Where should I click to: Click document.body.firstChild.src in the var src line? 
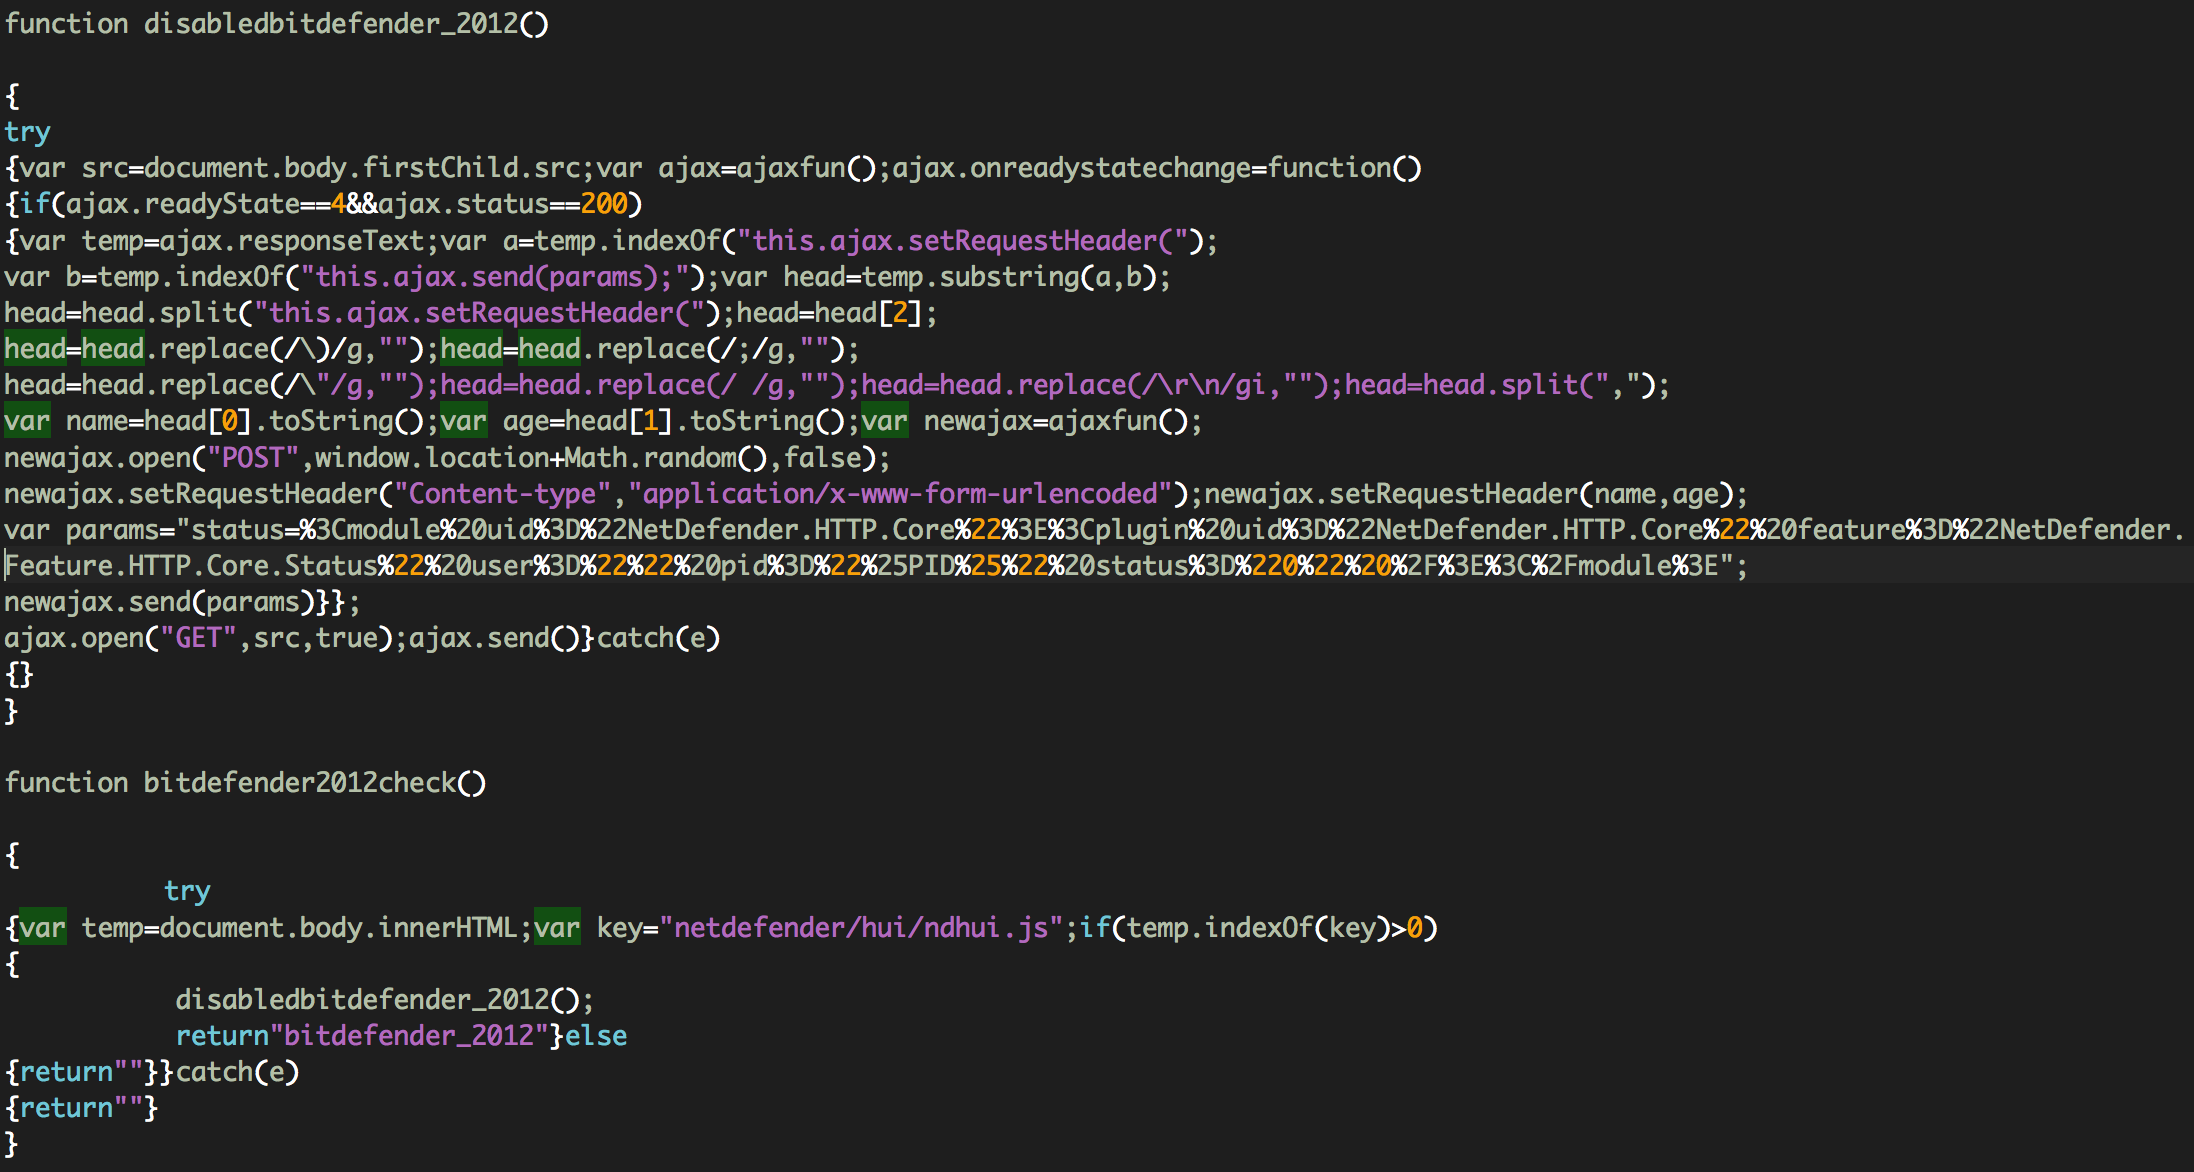(x=362, y=168)
